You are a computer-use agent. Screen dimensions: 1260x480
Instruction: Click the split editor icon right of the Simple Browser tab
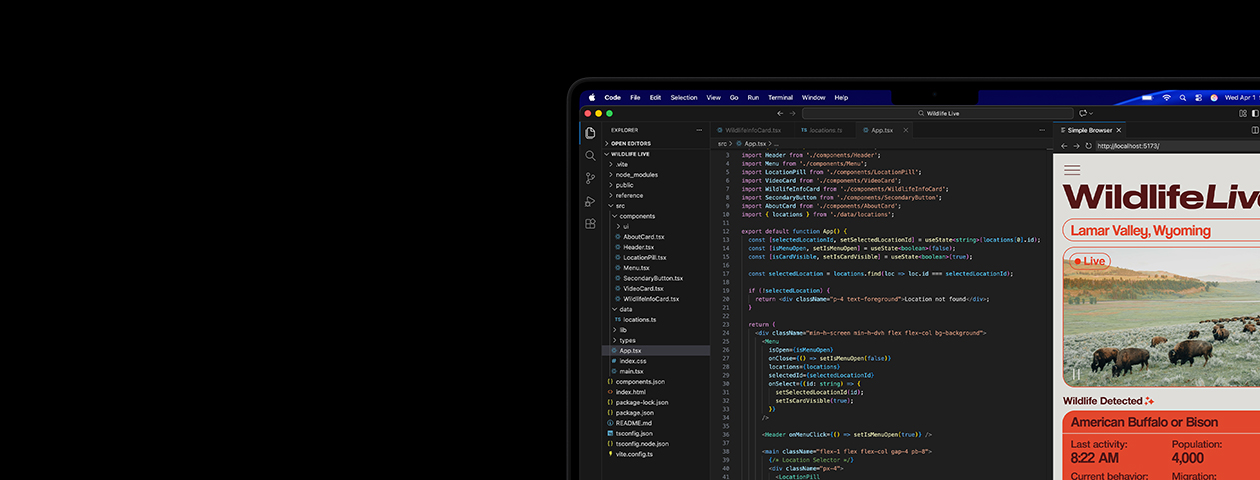(1255, 130)
